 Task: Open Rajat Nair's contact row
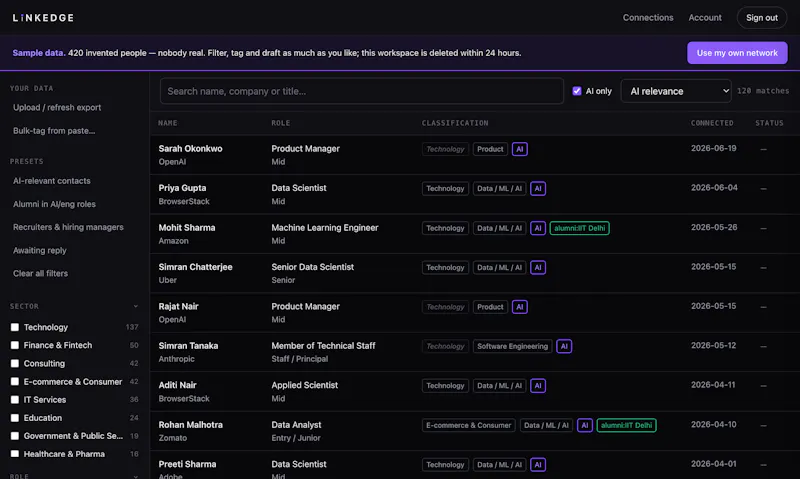[474, 313]
